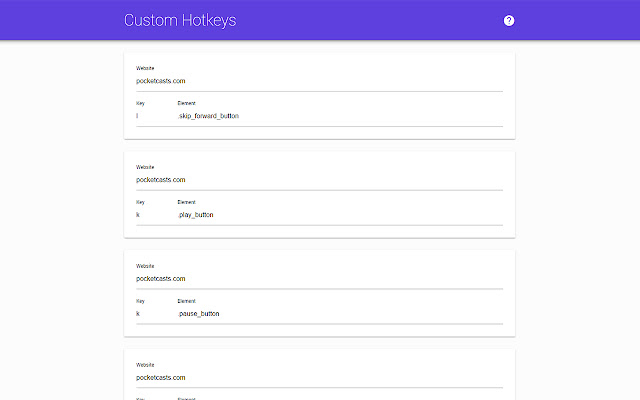Image resolution: width=640 pixels, height=400 pixels.
Task: Click Key label in the play_button card
Action: (140, 202)
